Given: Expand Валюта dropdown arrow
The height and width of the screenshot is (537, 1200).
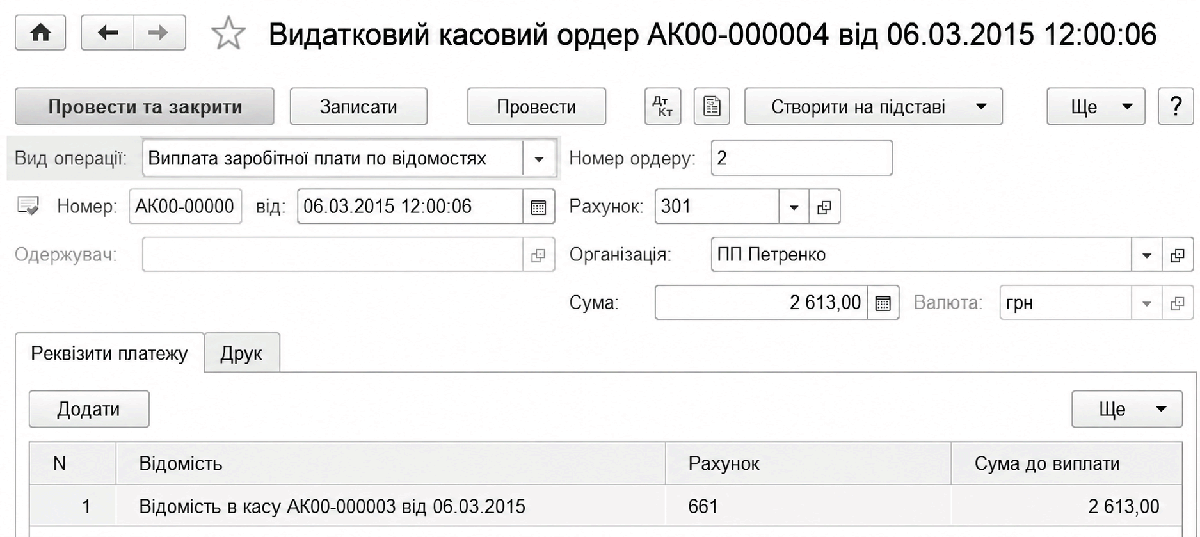Looking at the screenshot, I should [x=1148, y=302].
